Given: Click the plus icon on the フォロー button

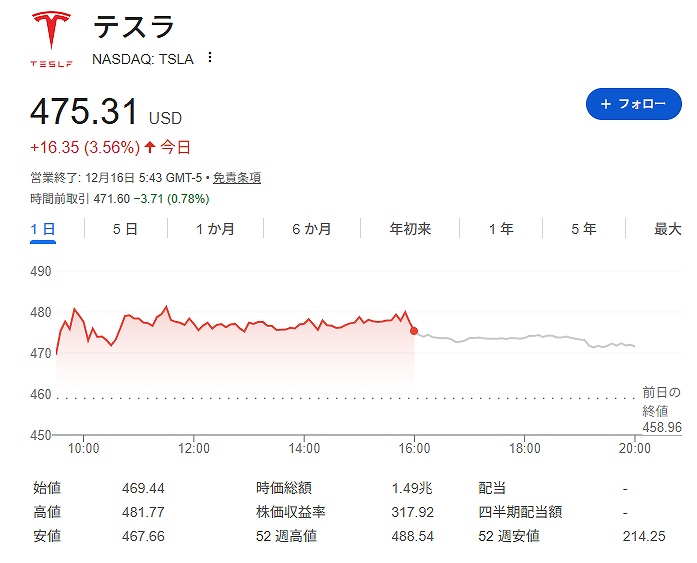Looking at the screenshot, I should (605, 104).
